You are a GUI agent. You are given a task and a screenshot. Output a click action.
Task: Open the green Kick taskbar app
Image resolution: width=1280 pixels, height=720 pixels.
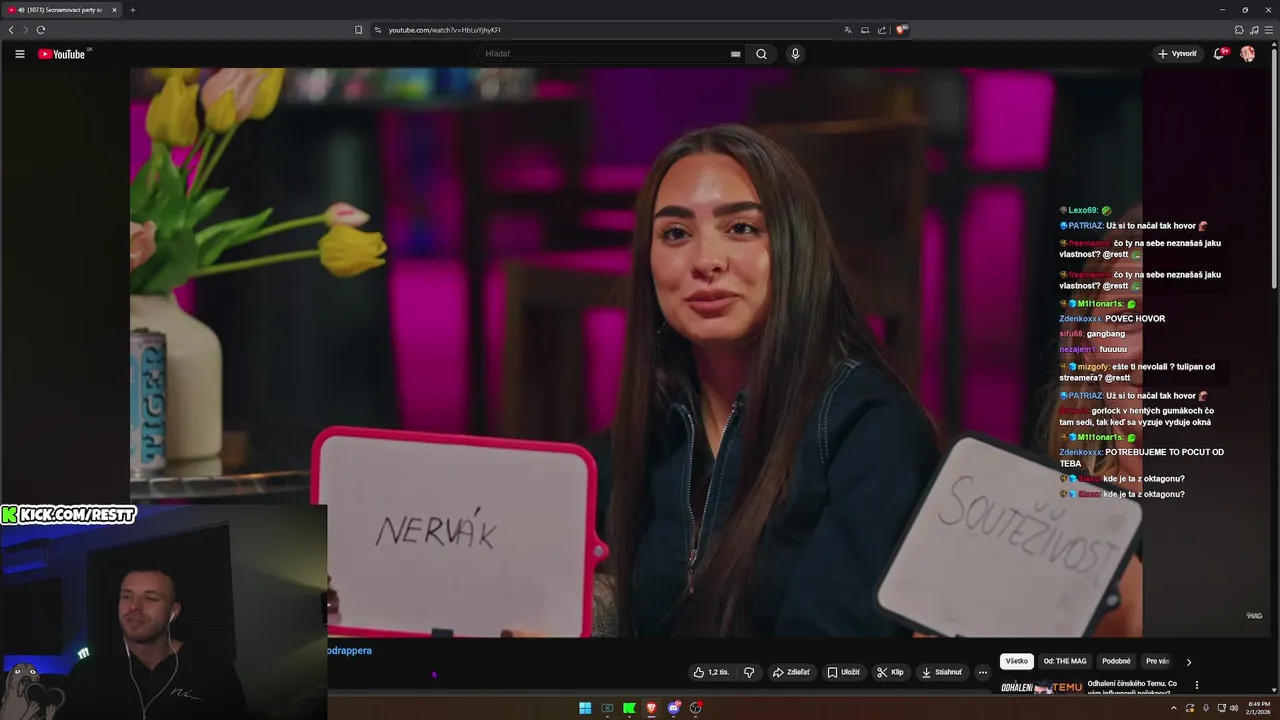click(629, 708)
